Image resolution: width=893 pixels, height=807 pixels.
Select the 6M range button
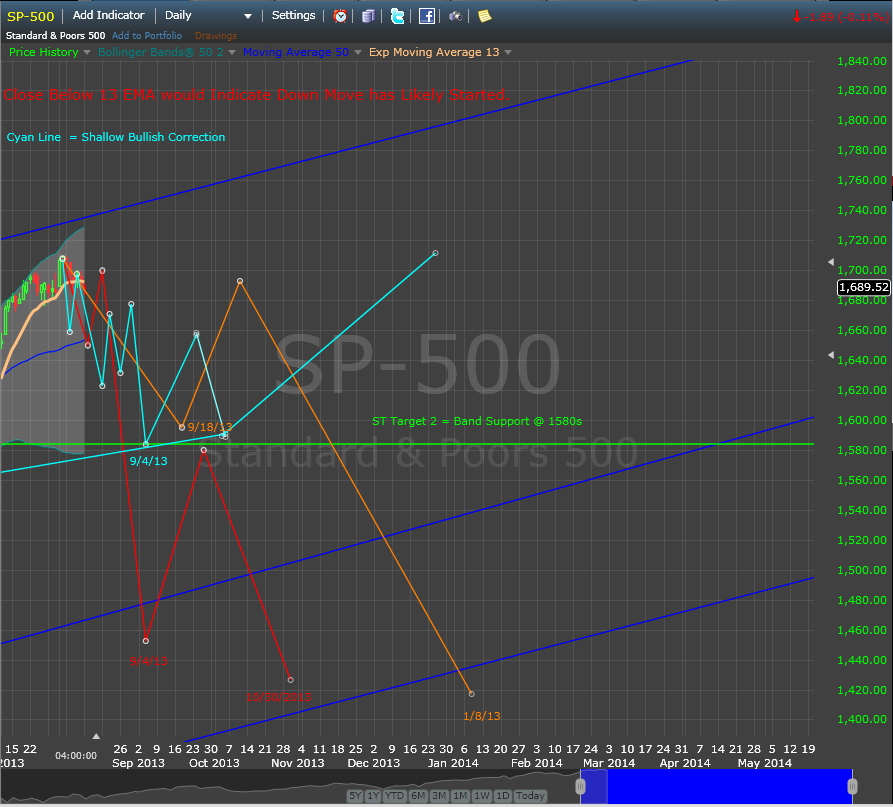tap(418, 796)
